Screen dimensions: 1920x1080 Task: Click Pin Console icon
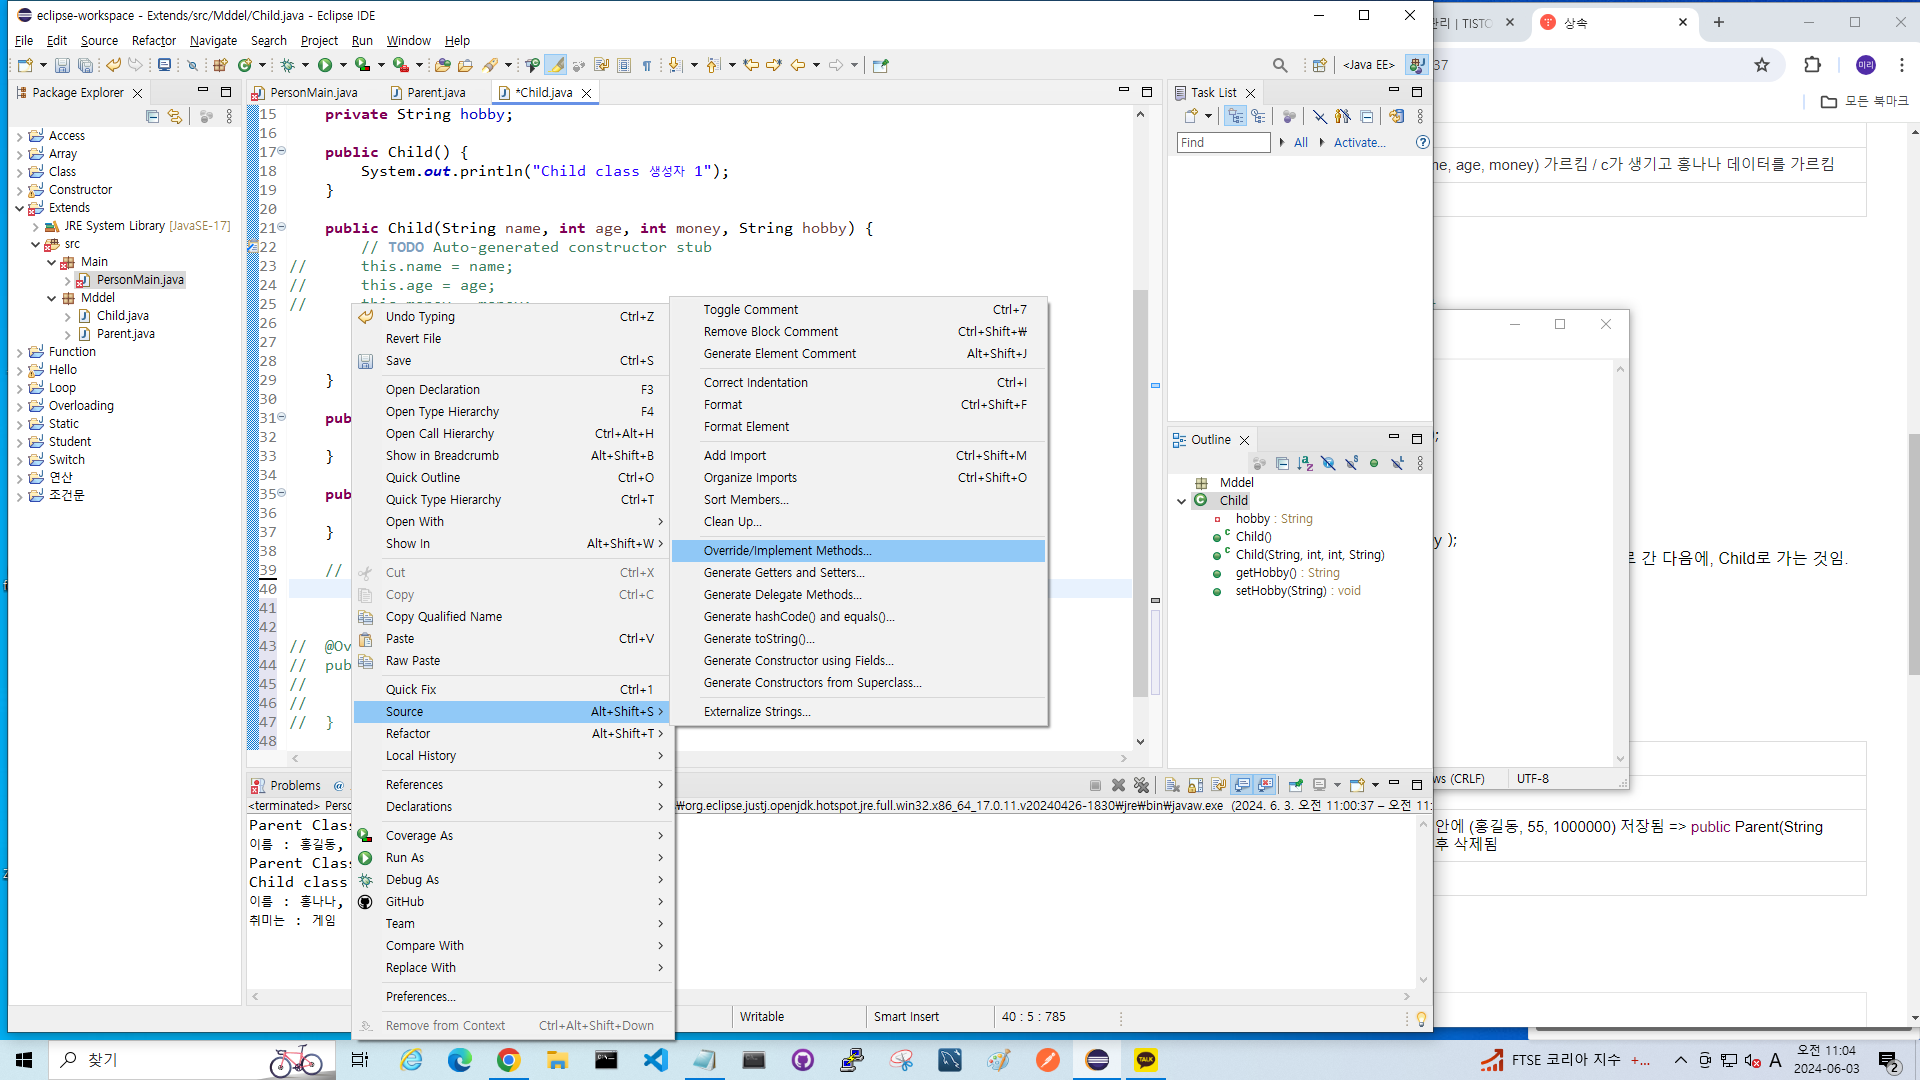(x=1296, y=785)
